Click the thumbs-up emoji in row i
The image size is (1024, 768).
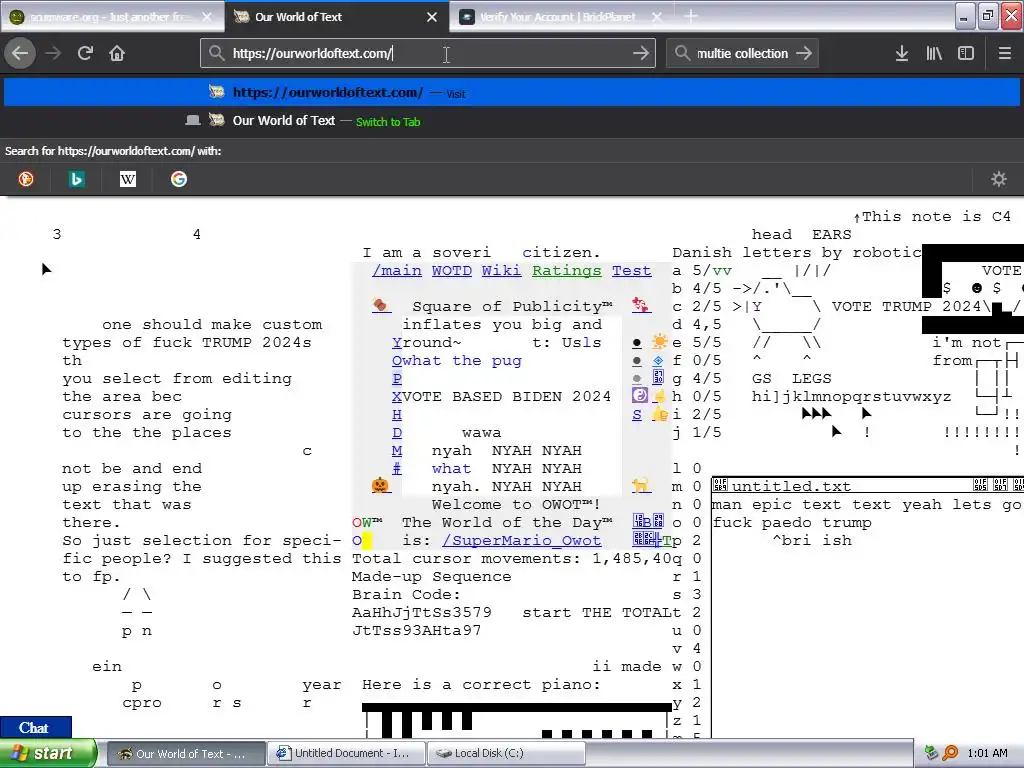pyautogui.click(x=660, y=414)
